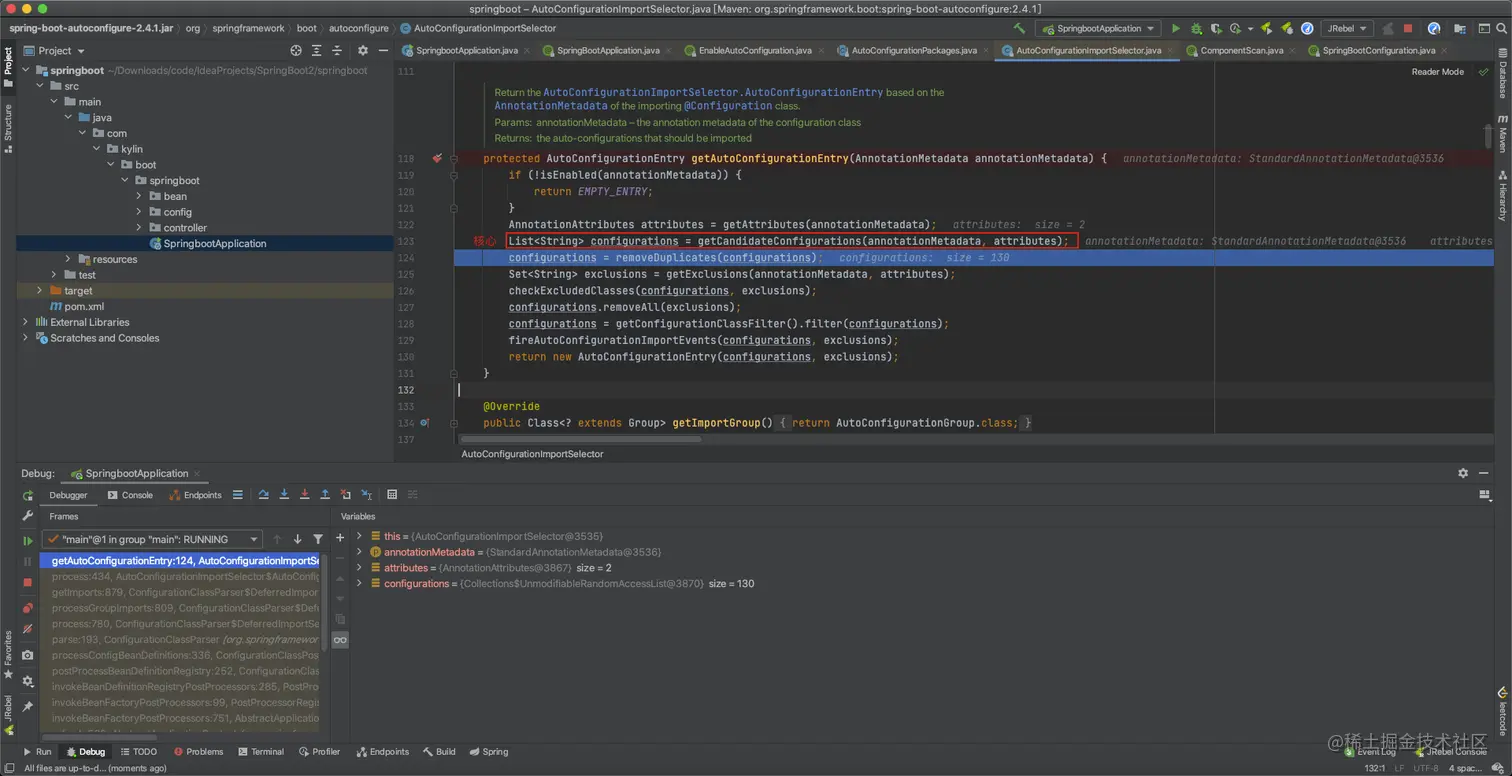
Task: Open the Profiler tool window
Action: click(x=319, y=752)
